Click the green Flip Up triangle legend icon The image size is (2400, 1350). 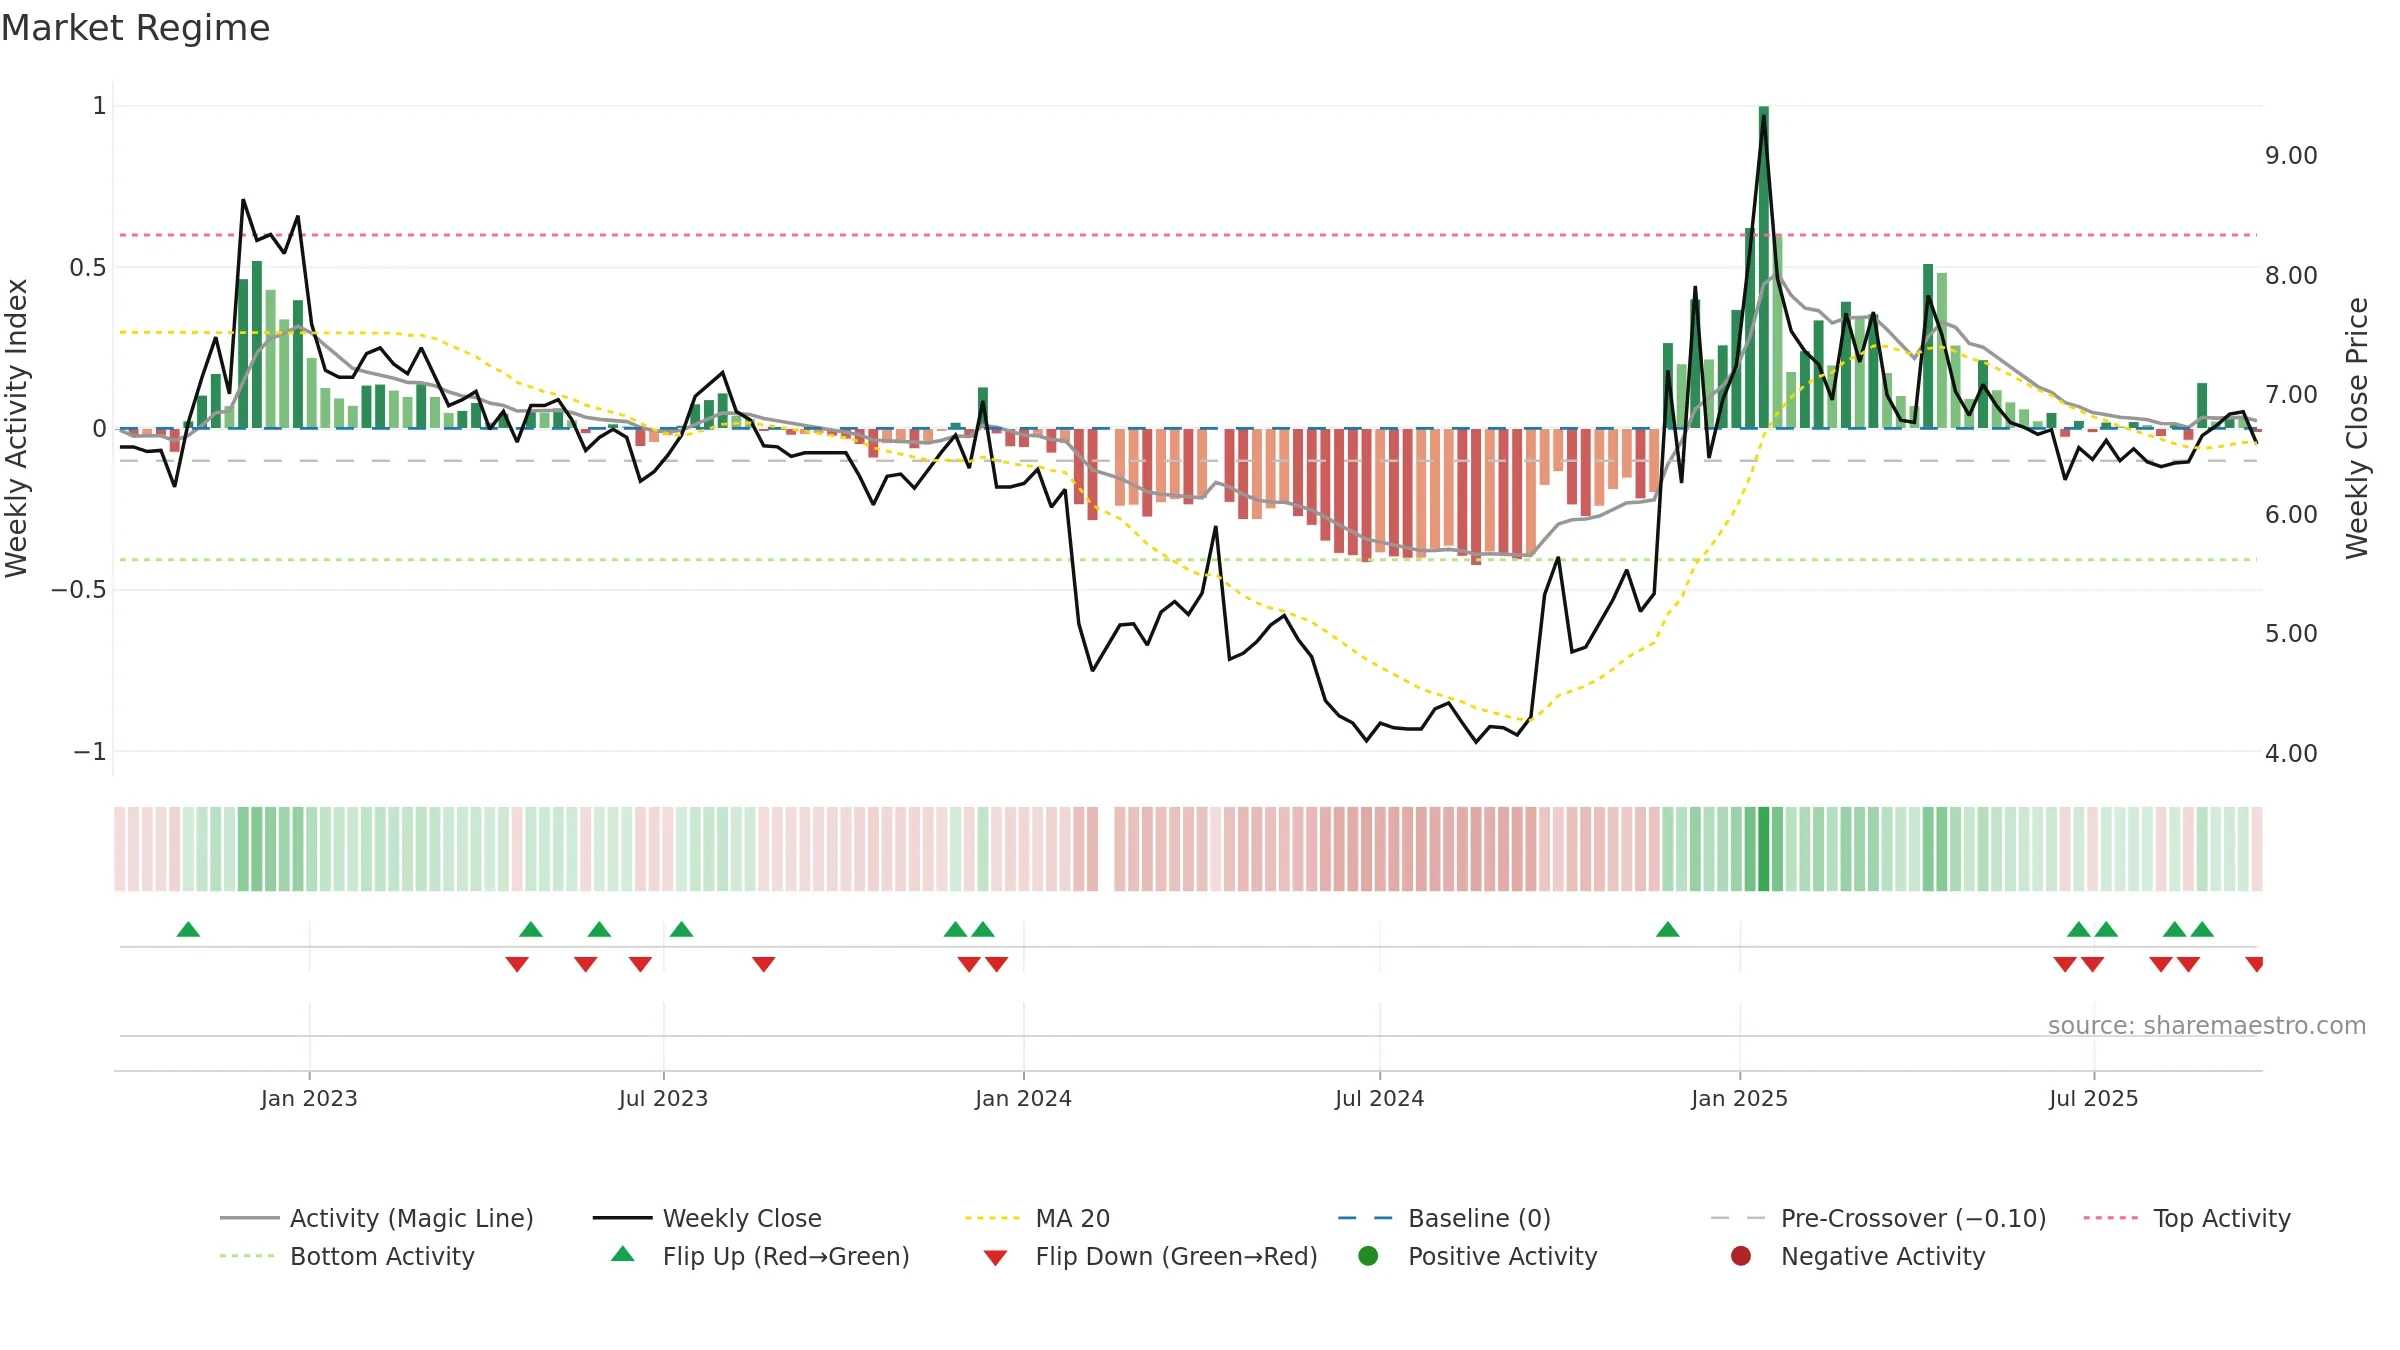point(623,1254)
